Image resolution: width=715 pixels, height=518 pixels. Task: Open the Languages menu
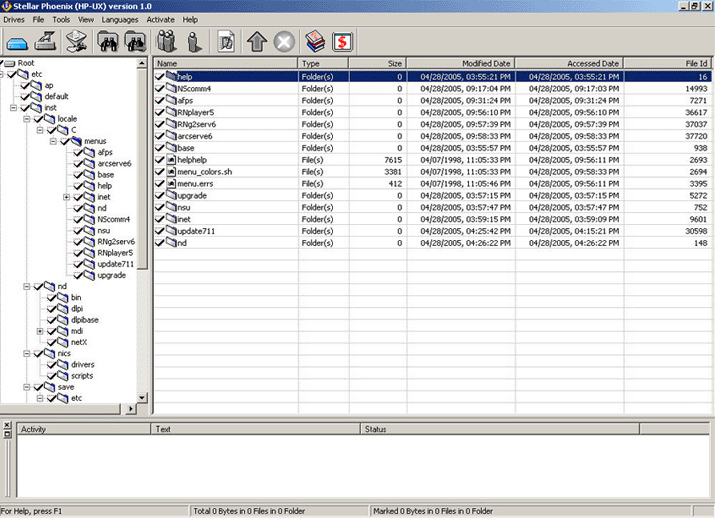click(120, 20)
